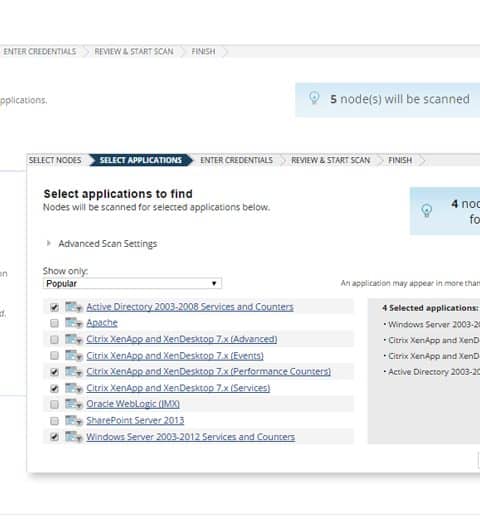Click the Citrix XenApp (Events) template icon
Screen dimensions: 480x531
click(x=74, y=356)
